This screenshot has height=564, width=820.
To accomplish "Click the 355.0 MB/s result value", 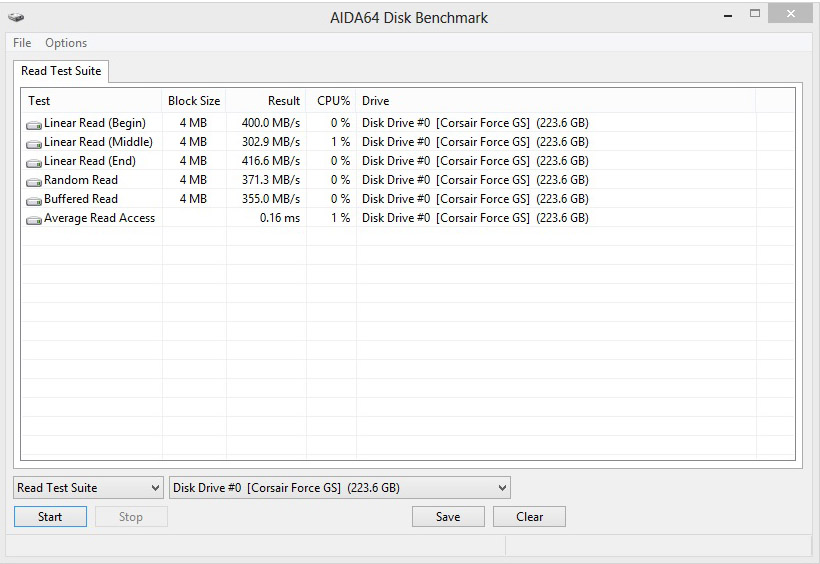I will (271, 199).
